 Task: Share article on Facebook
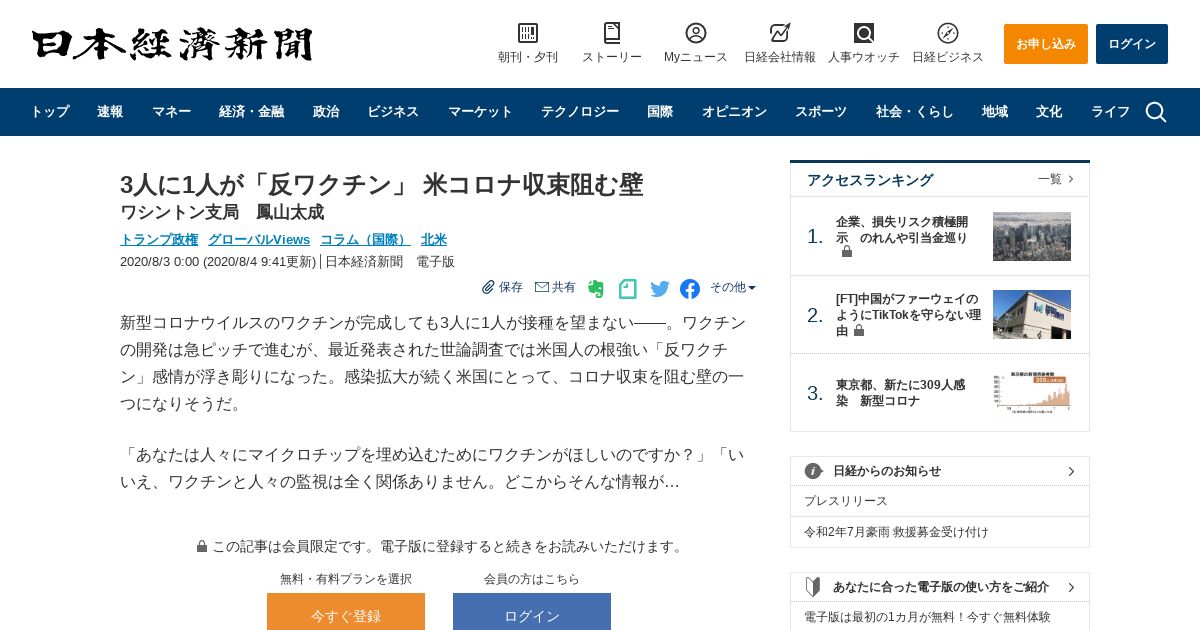tap(690, 289)
